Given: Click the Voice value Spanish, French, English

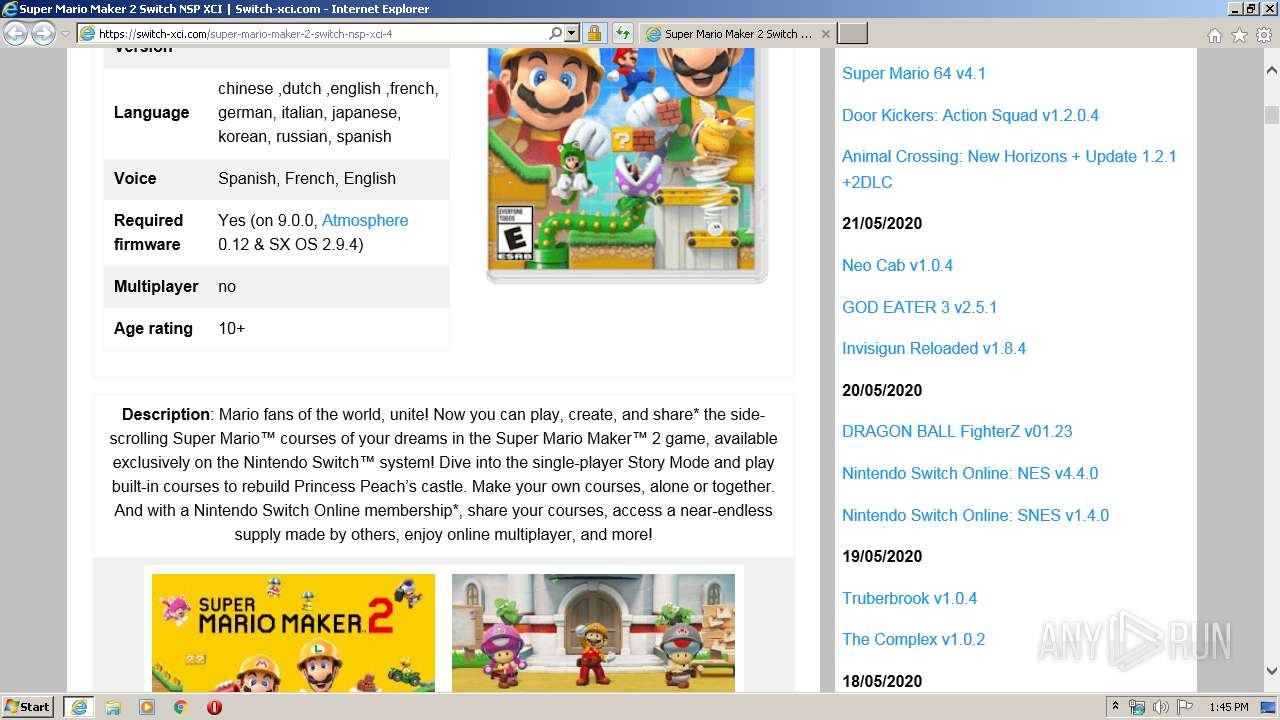Looking at the screenshot, I should pyautogui.click(x=307, y=178).
